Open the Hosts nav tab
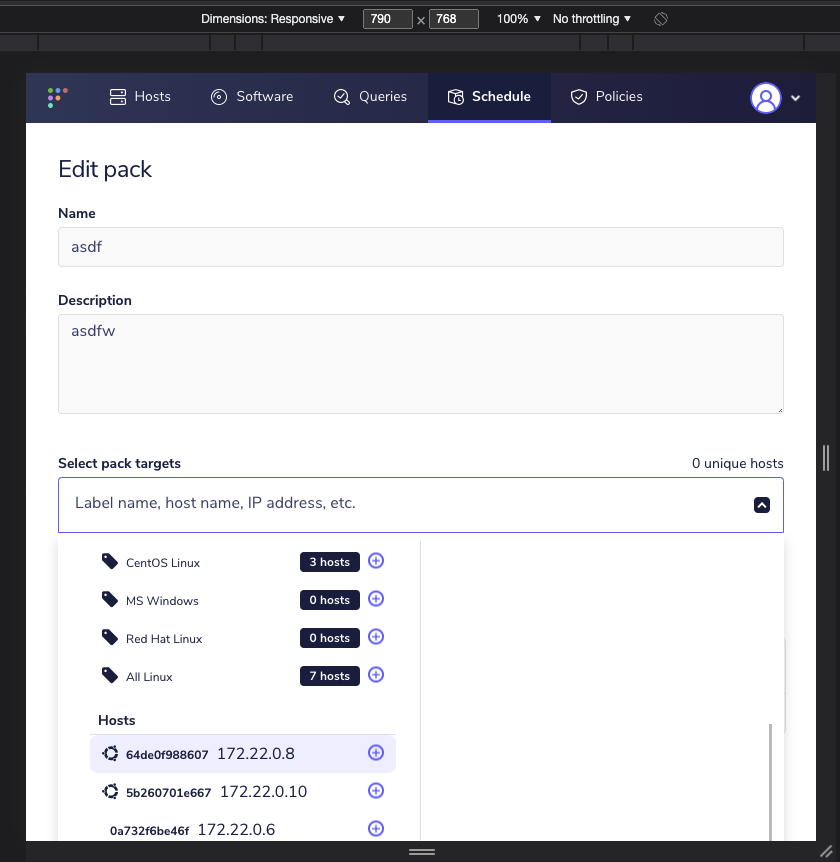Screen dimensions: 840x862 click(x=140, y=97)
